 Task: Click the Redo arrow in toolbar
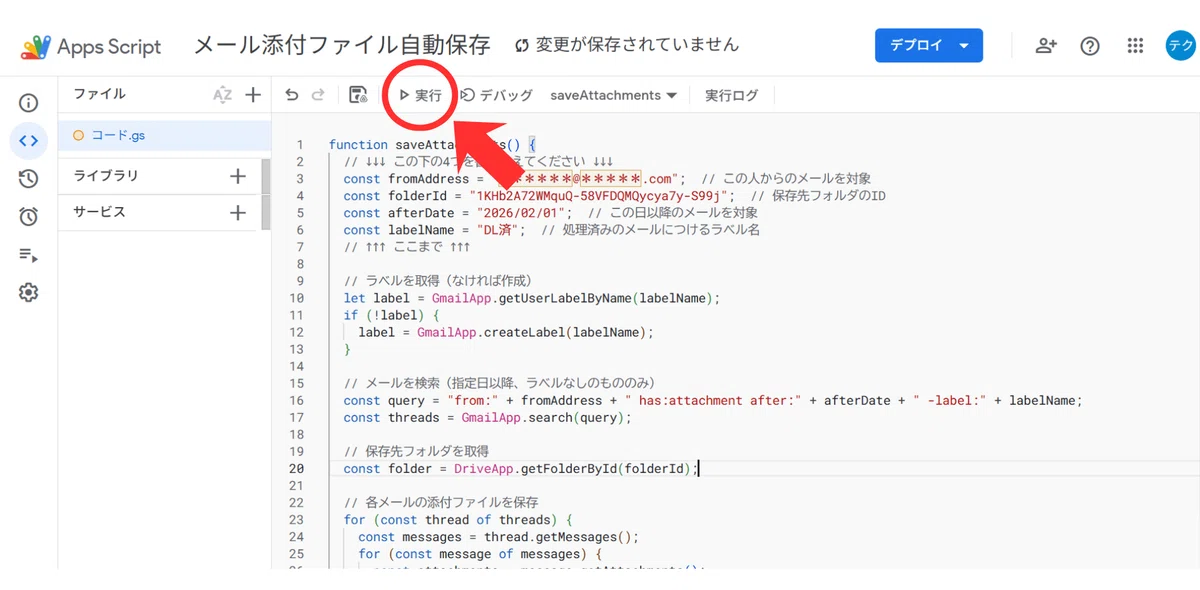click(318, 95)
